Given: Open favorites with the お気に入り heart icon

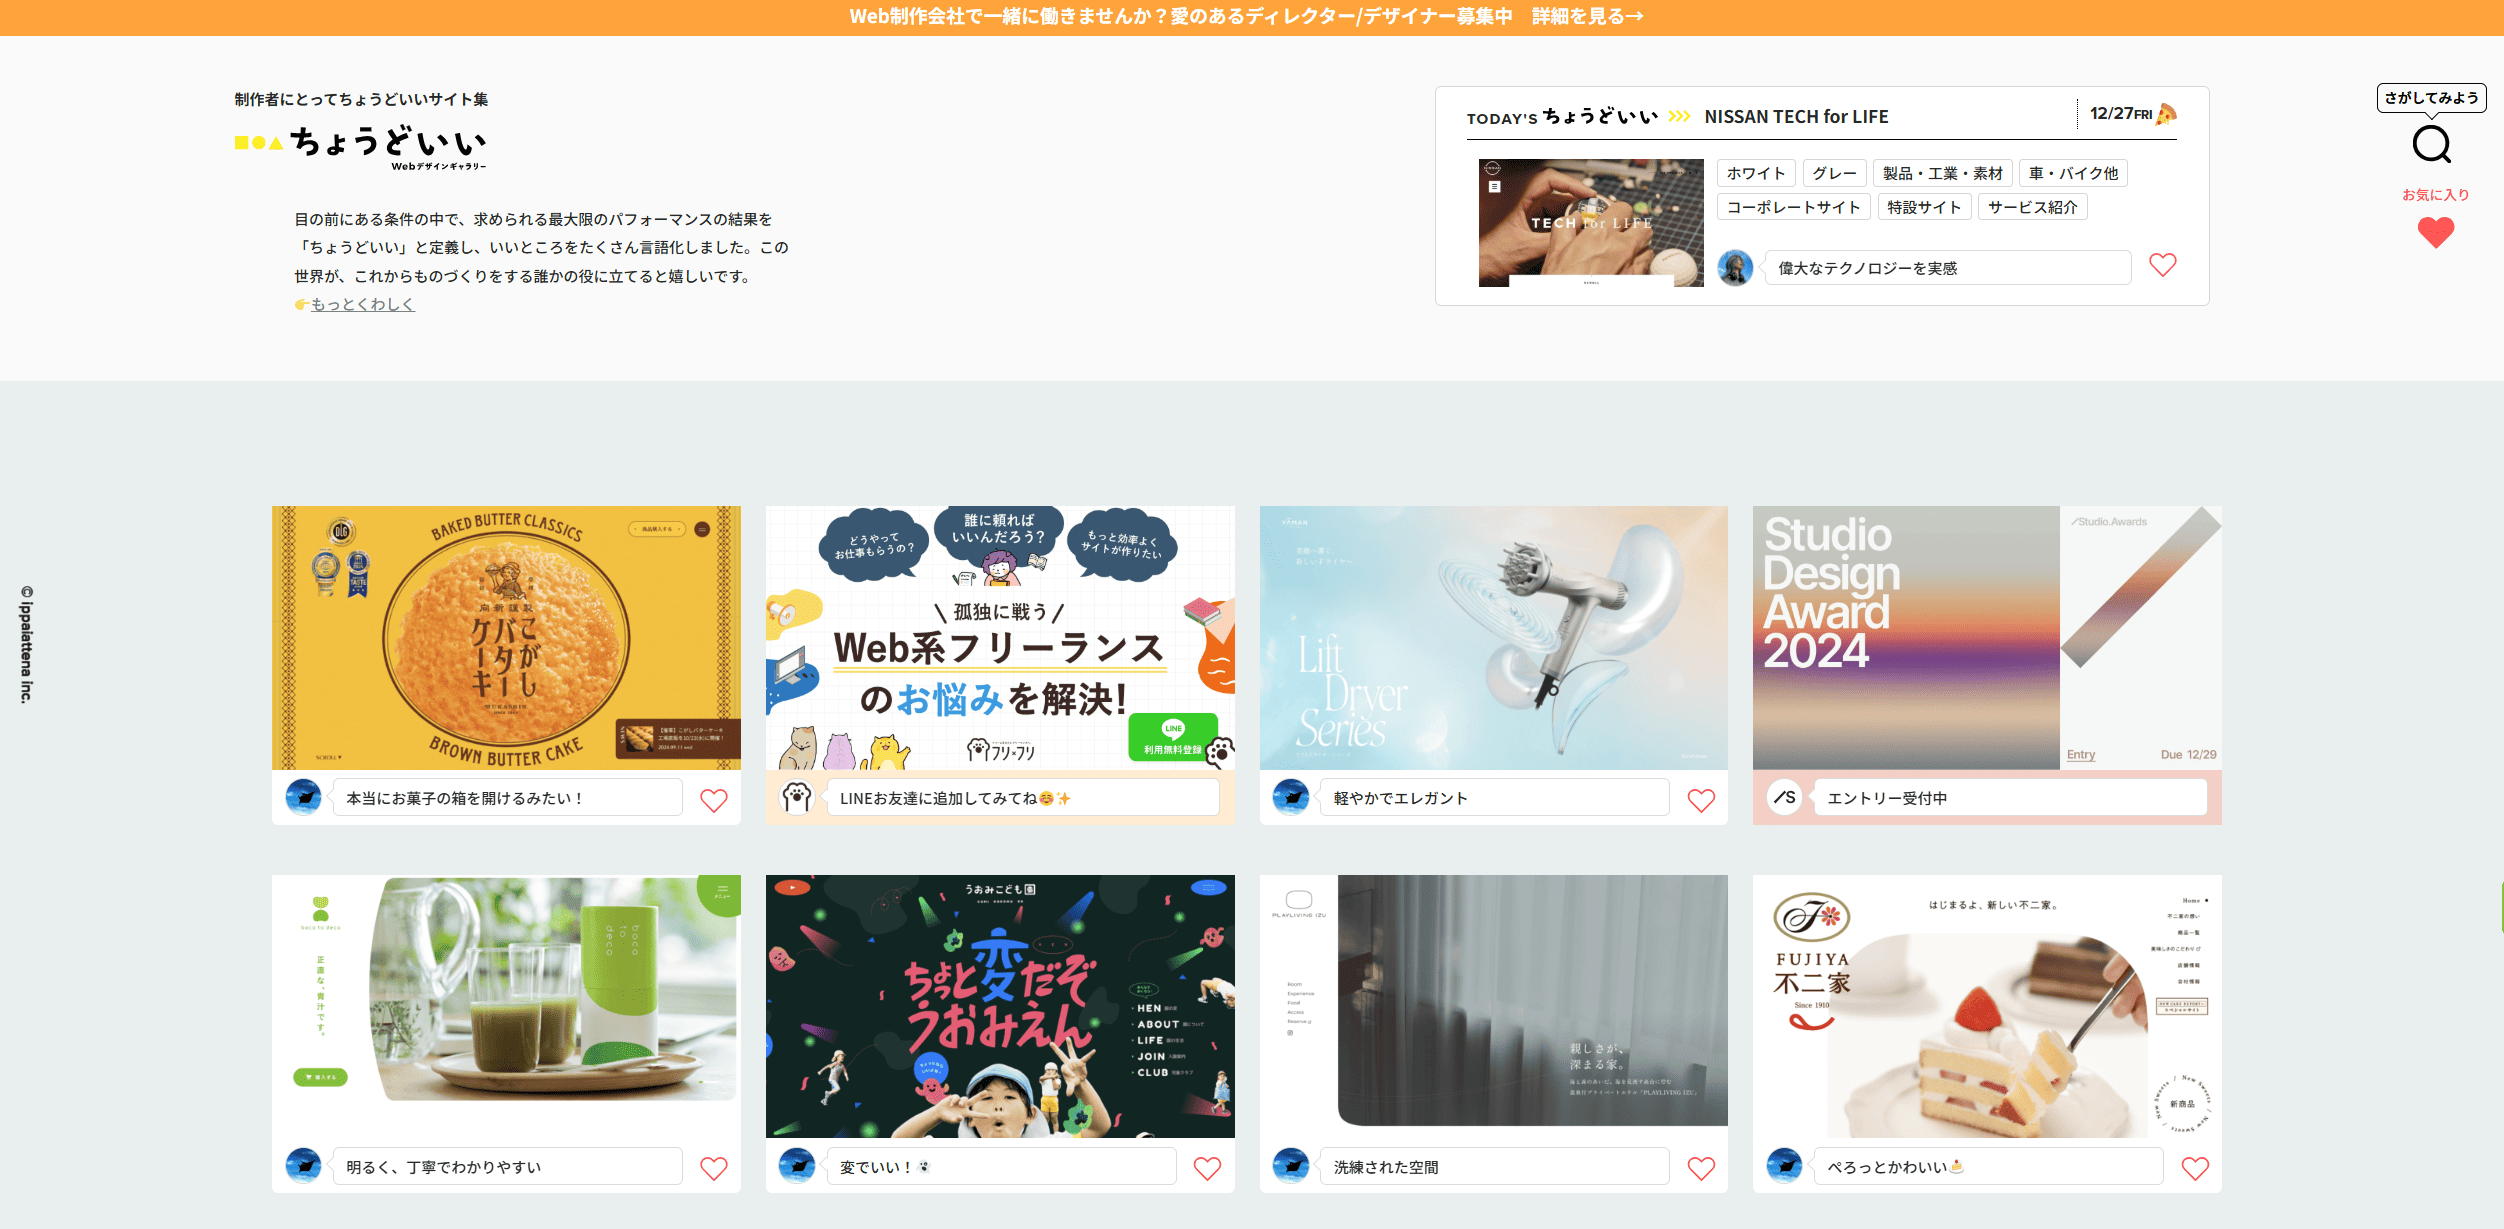Looking at the screenshot, I should [x=2434, y=233].
